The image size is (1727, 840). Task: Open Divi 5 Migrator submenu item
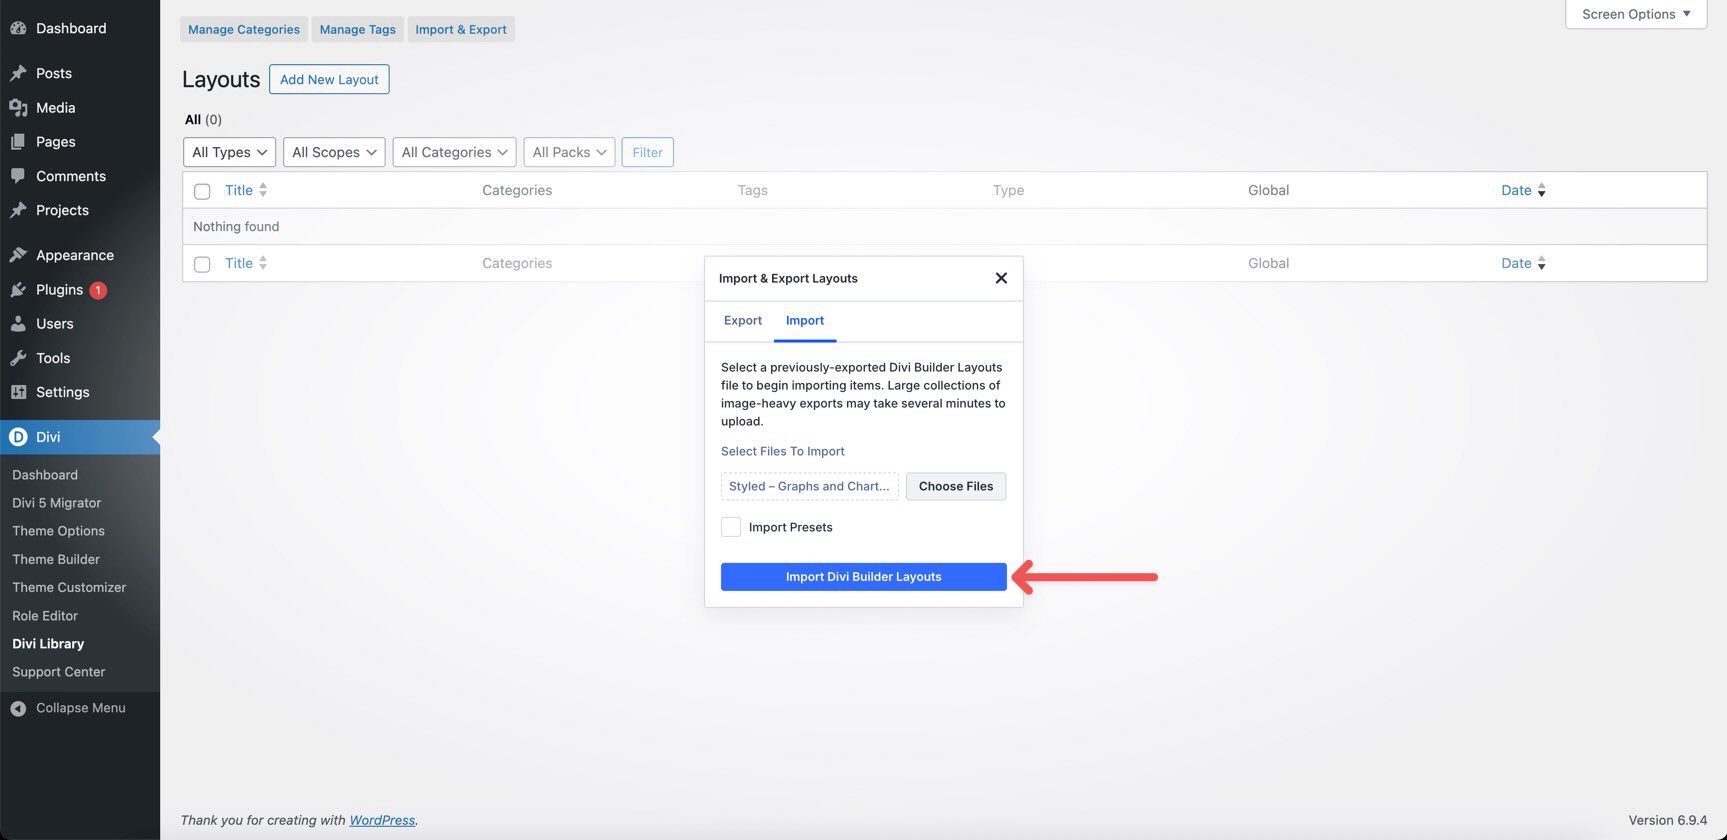[57, 503]
